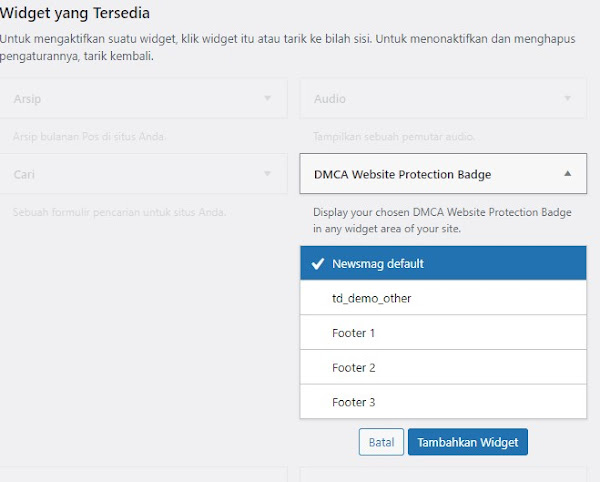
Task: Collapse the DMCA Website Protection Badge arrow
Action: [568, 174]
